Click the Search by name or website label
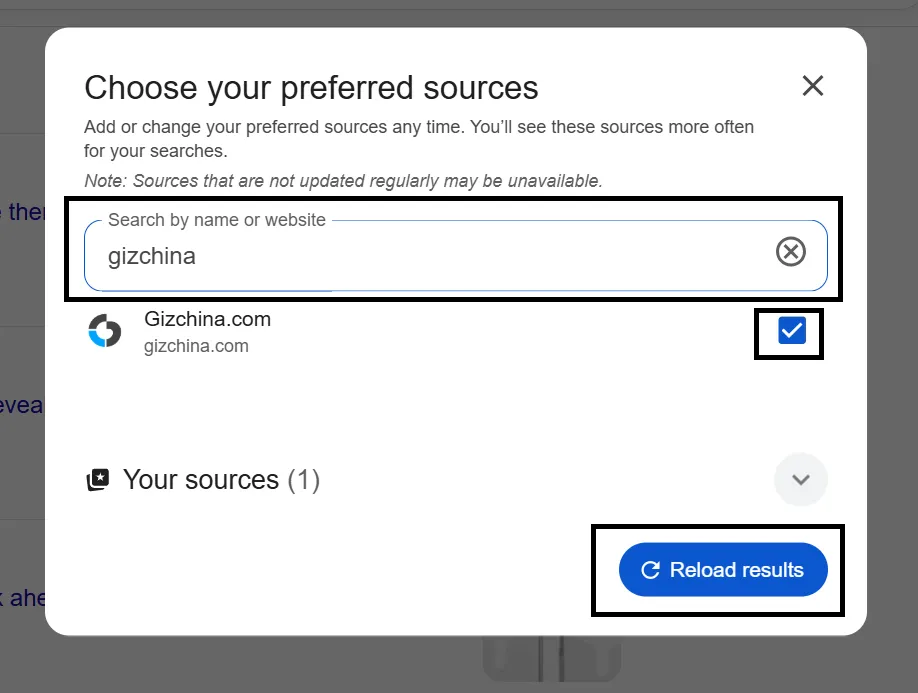Screen dimensions: 918x693 [216, 220]
